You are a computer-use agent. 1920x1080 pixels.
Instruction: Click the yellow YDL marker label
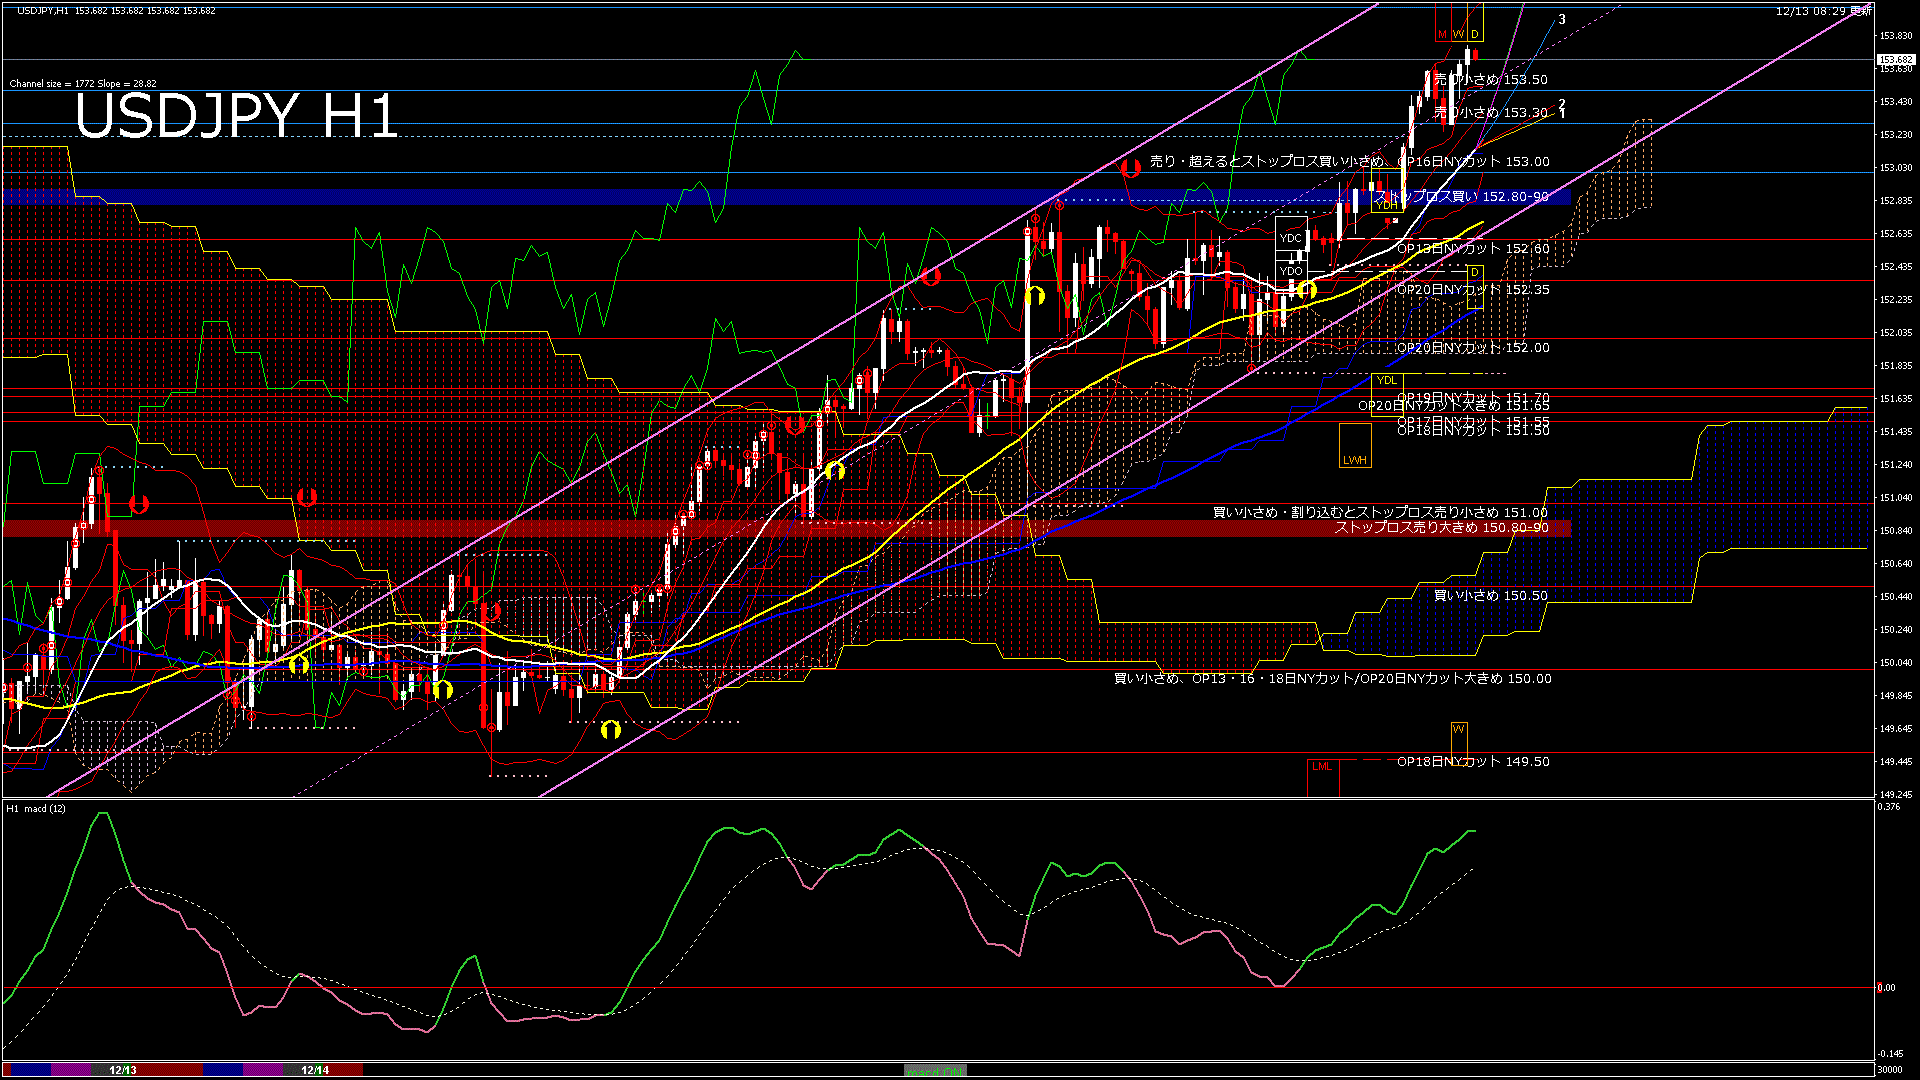click(1387, 380)
